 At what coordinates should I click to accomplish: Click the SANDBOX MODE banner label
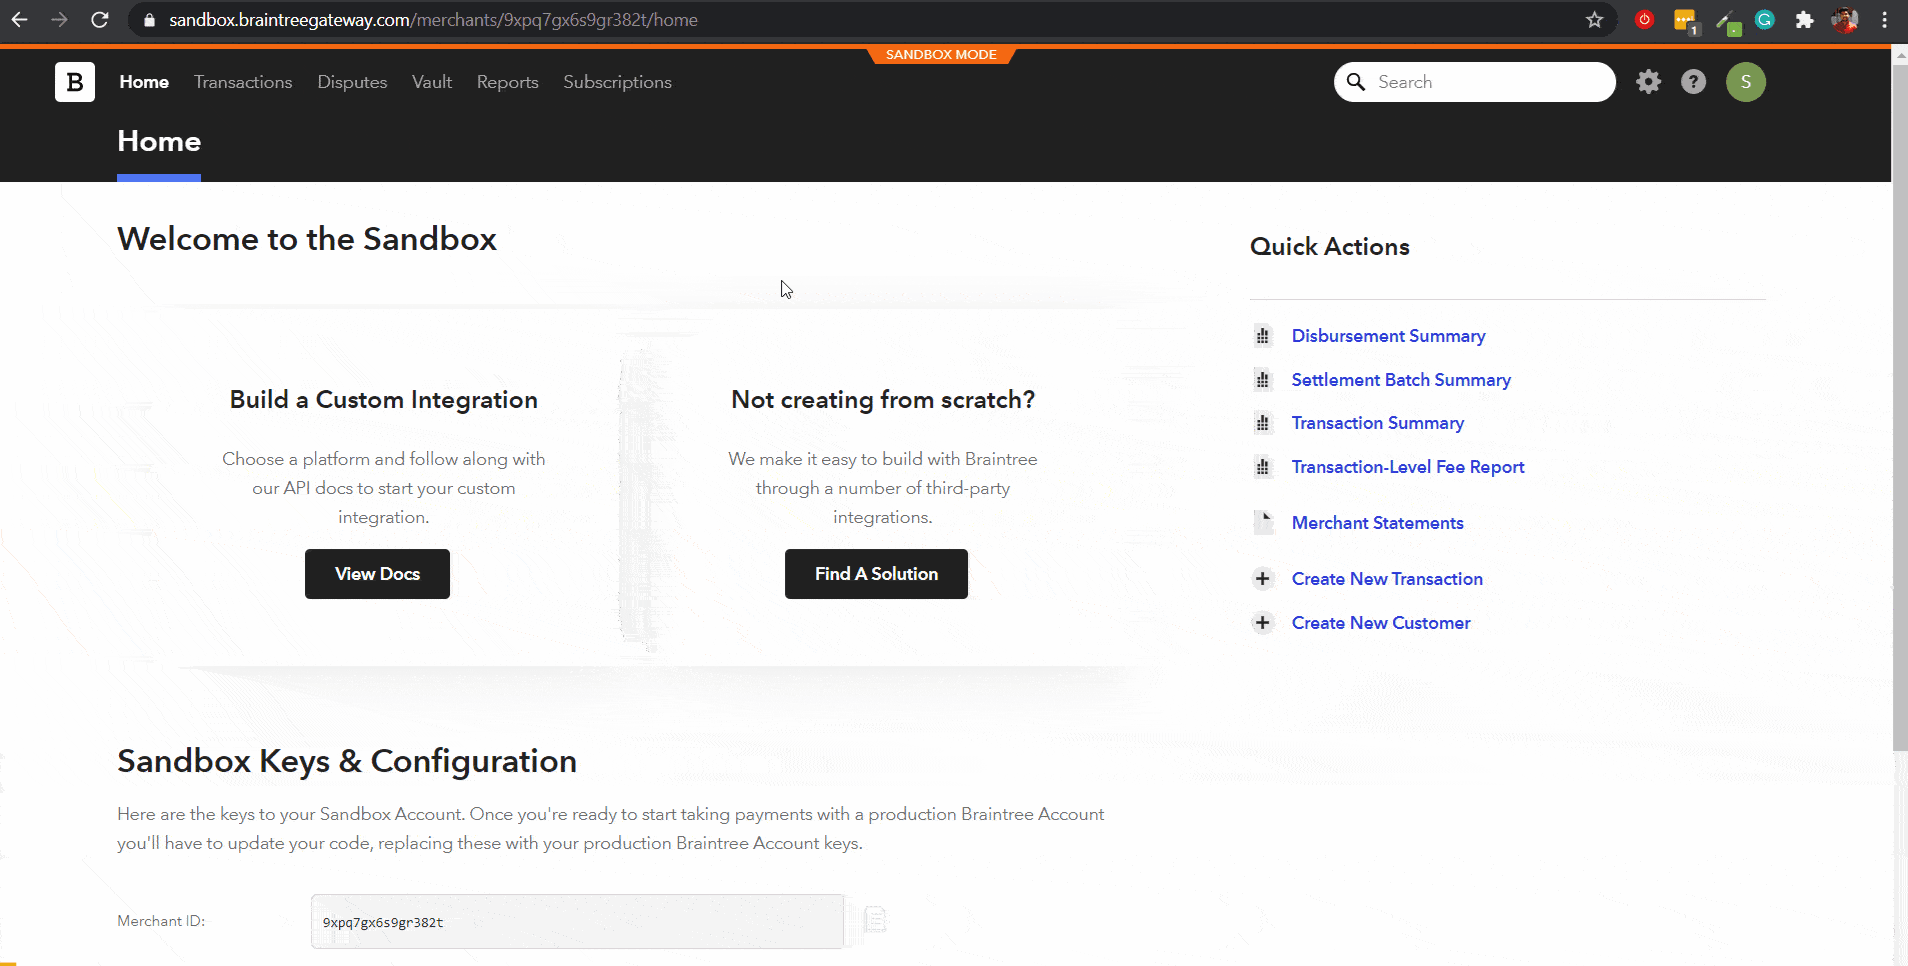coord(941,55)
